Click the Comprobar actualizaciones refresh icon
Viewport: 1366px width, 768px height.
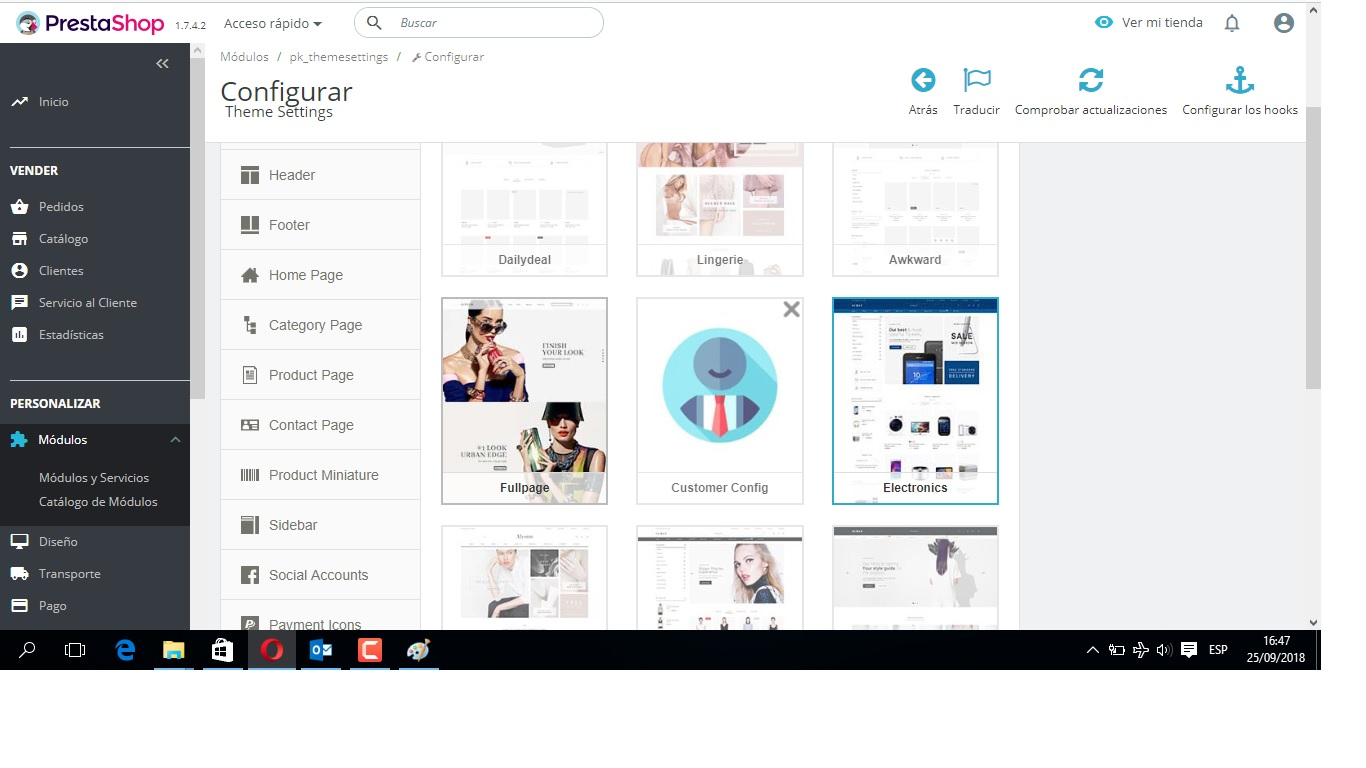pos(1091,80)
